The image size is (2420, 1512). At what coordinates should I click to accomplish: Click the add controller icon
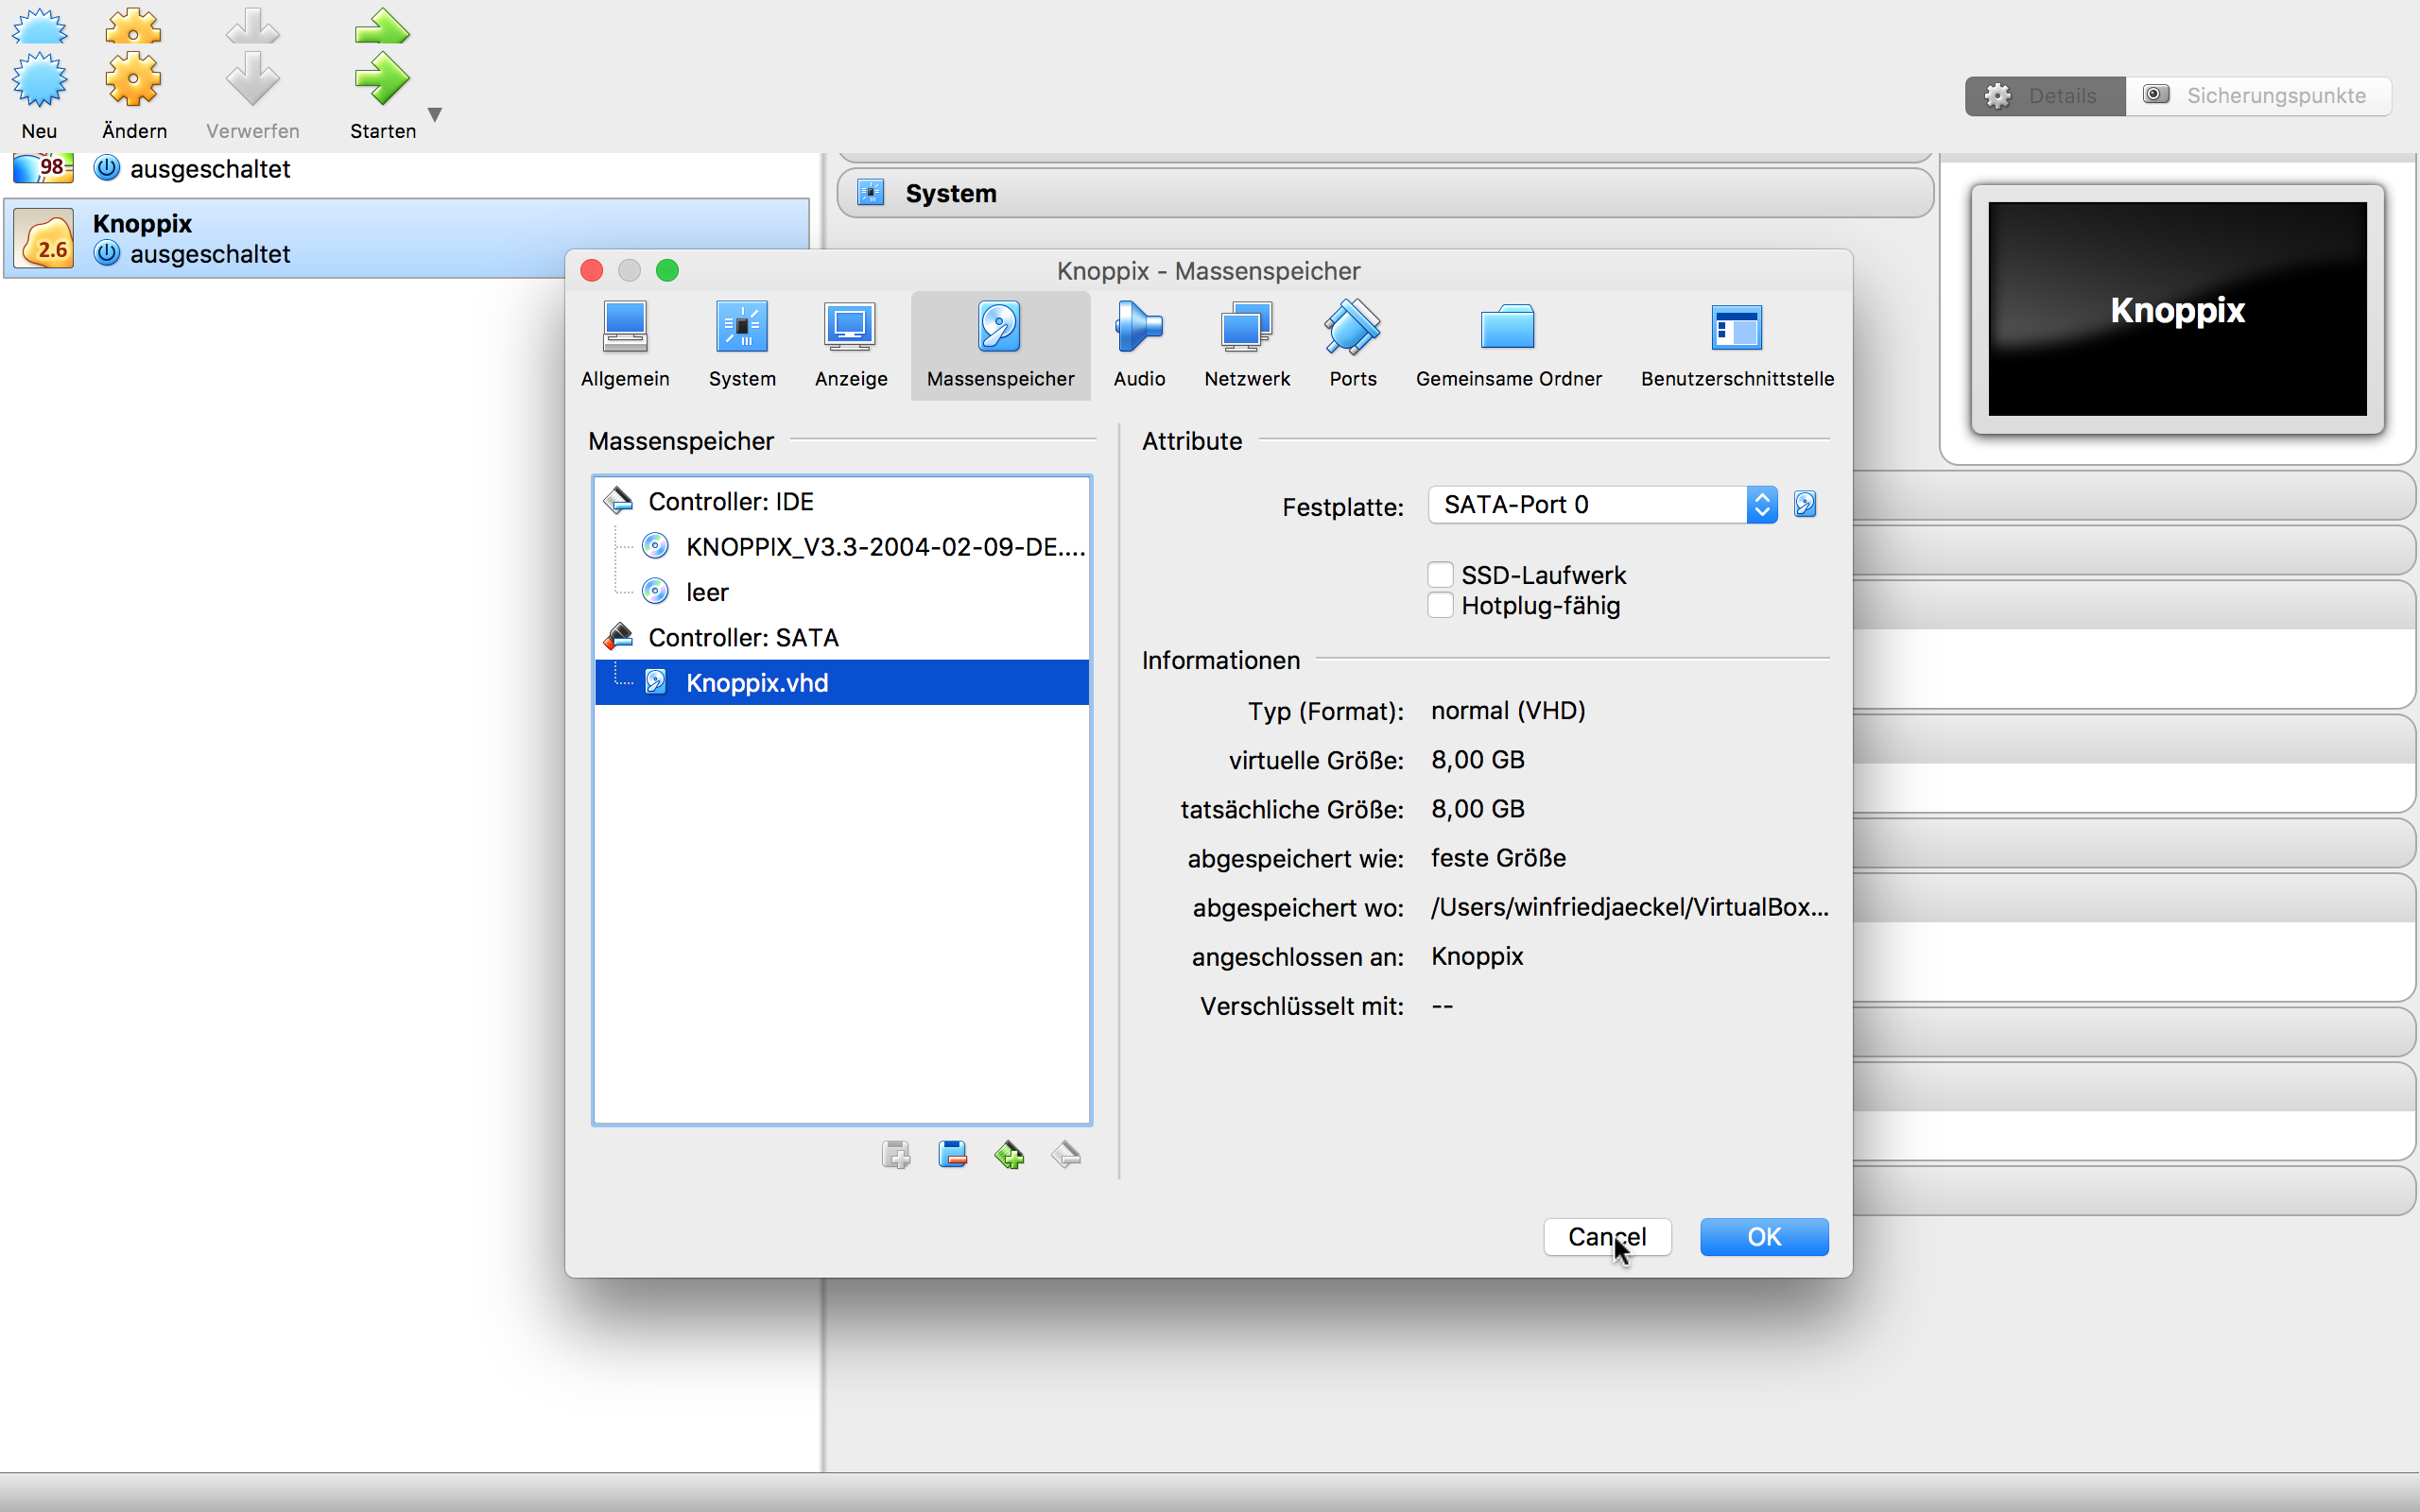pos(1010,1155)
